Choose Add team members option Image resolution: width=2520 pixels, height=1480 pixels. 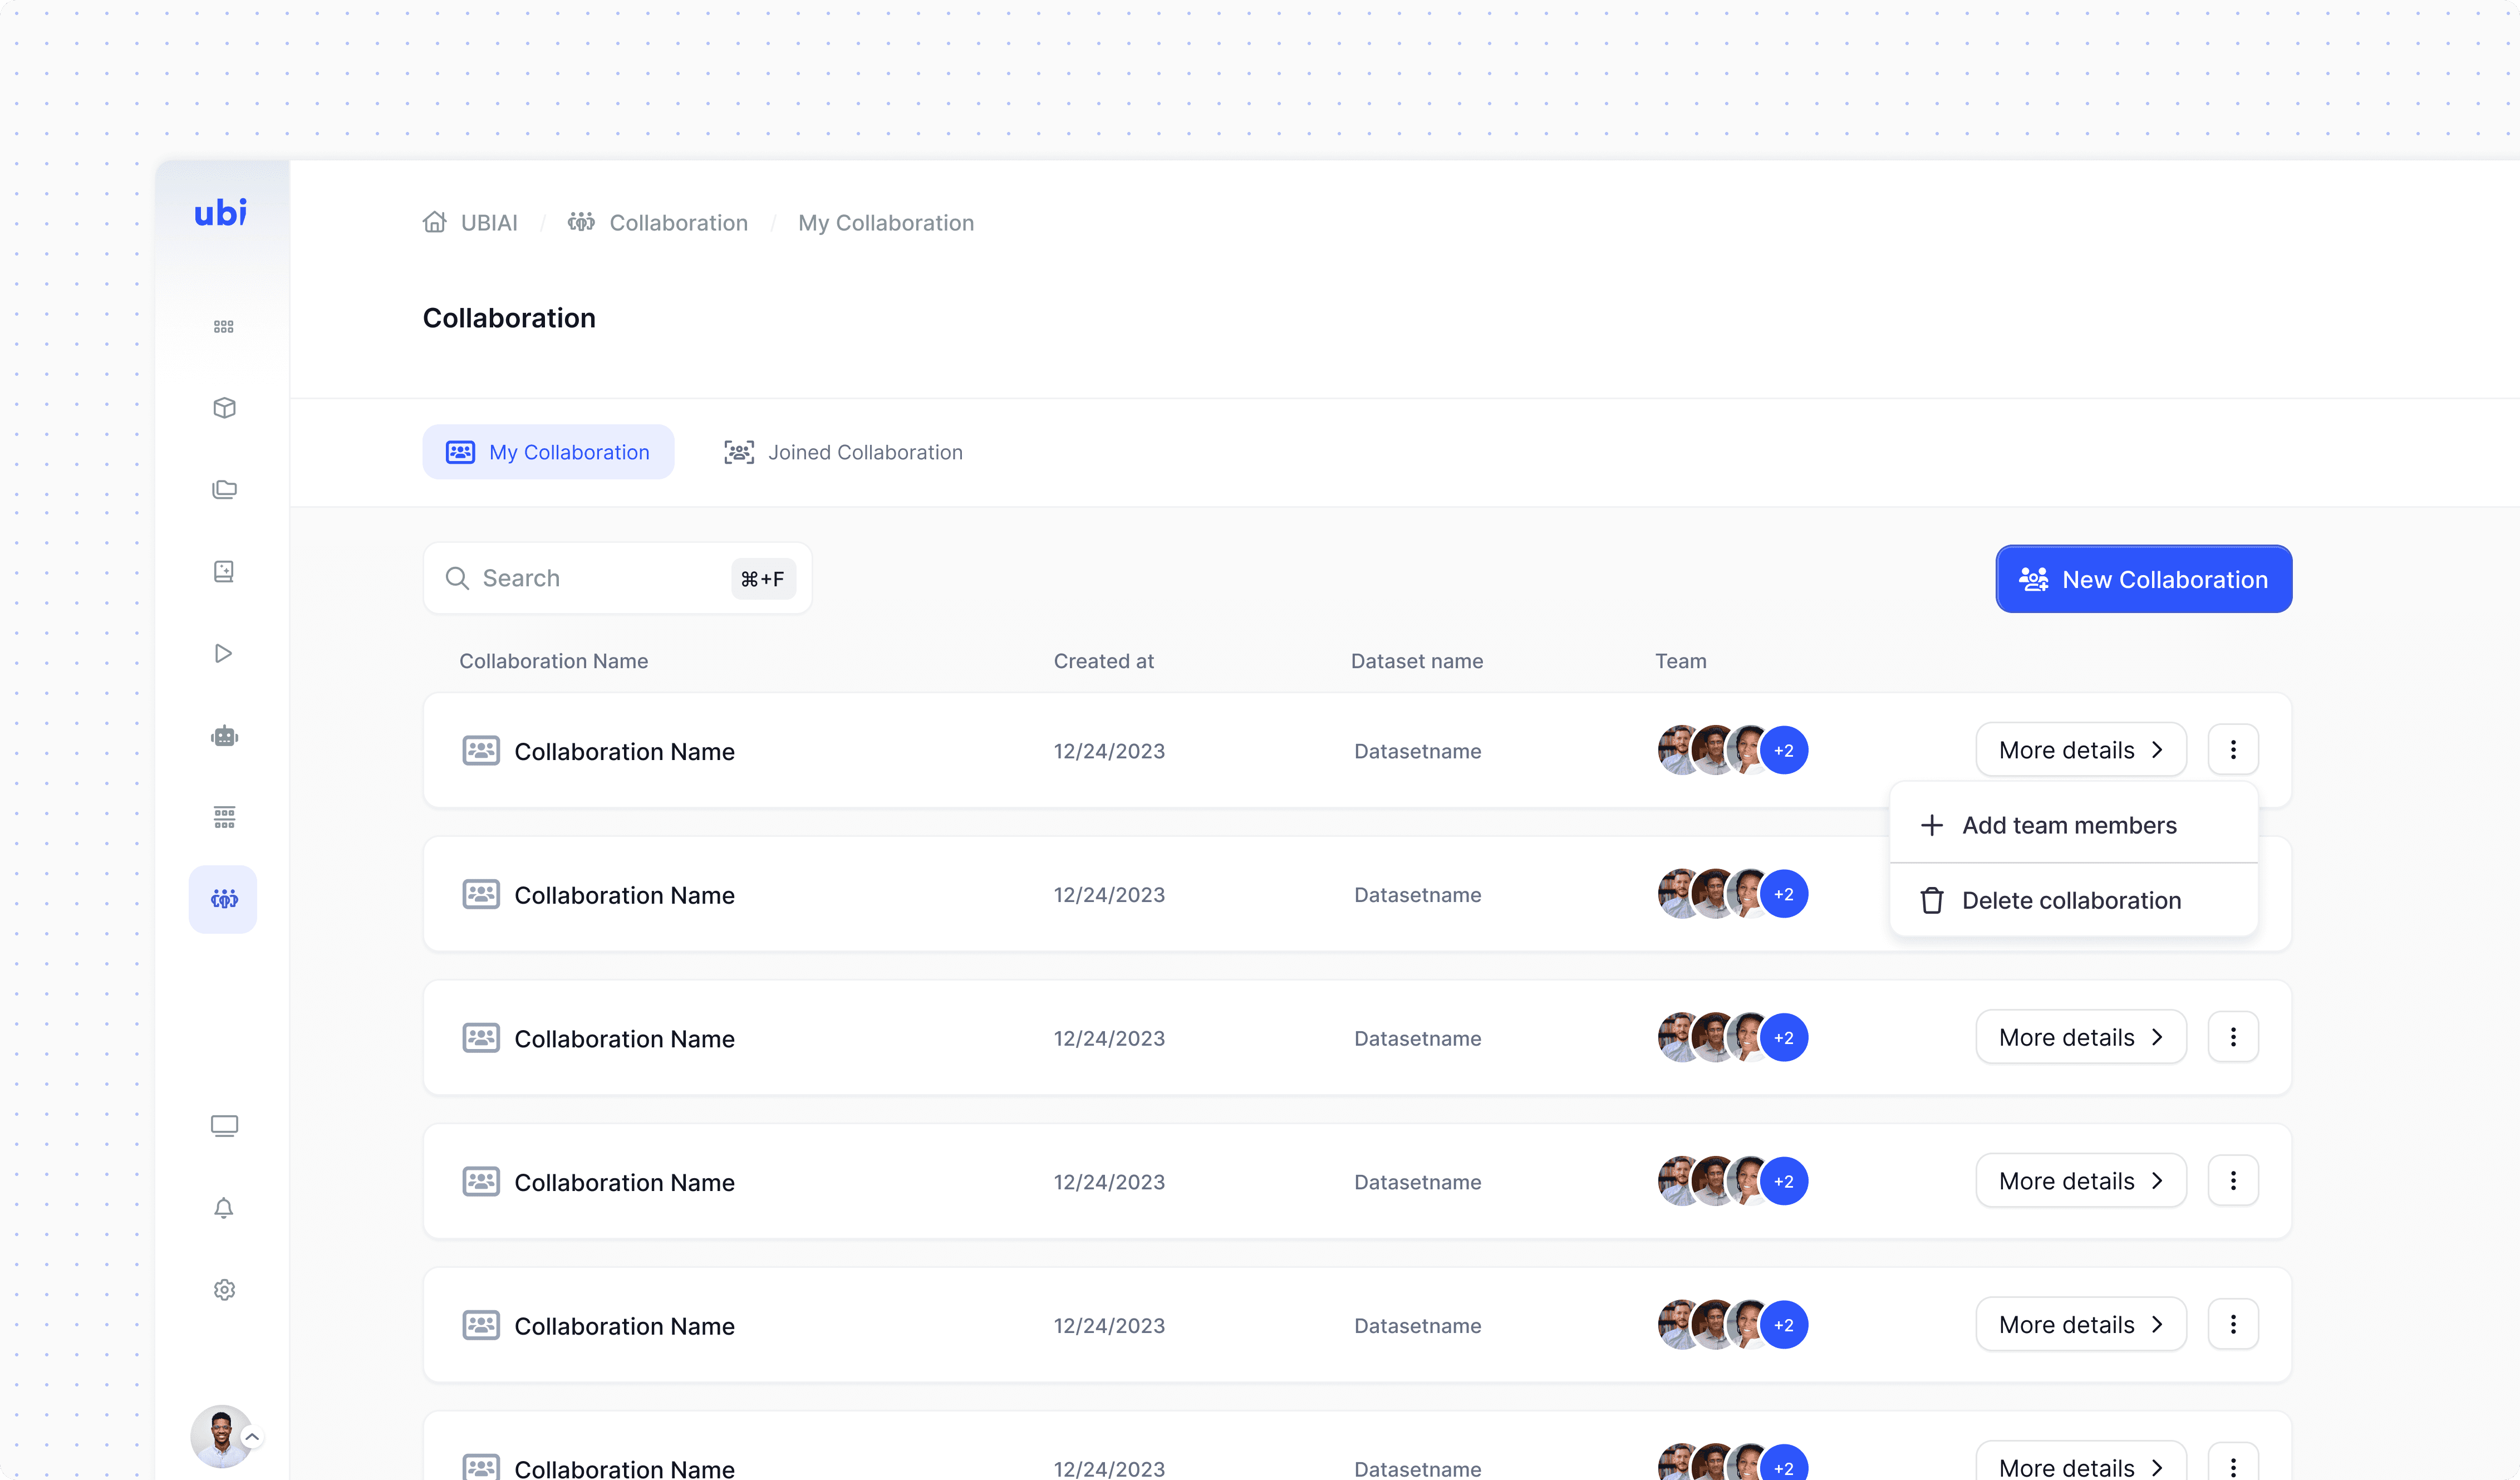coord(2068,825)
